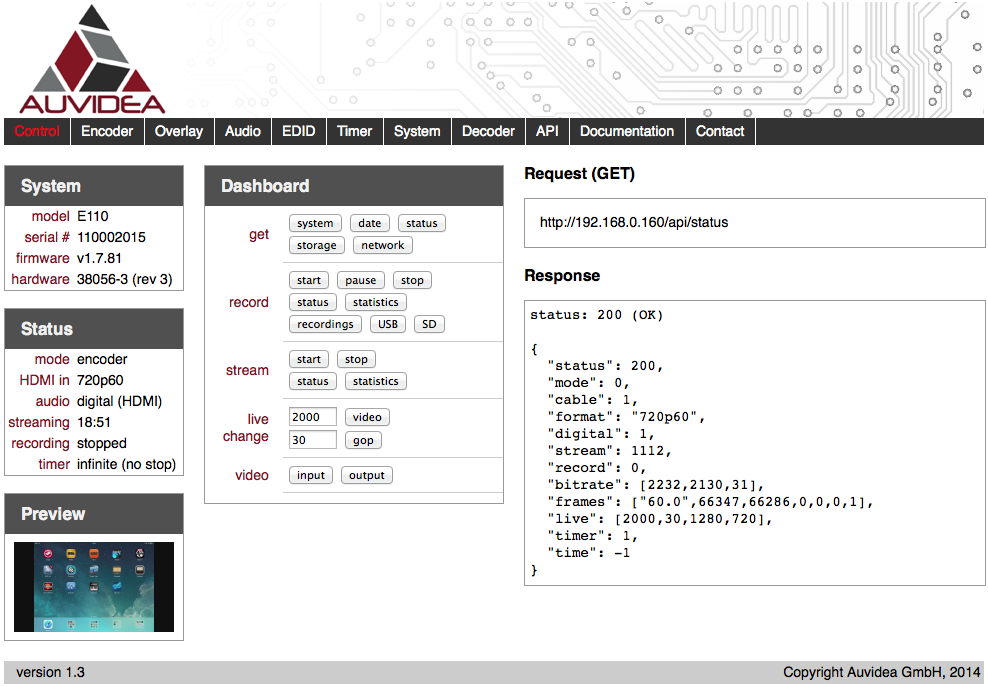988x687 pixels.
Task: Open the Encoder tab
Action: pyautogui.click(x=107, y=131)
